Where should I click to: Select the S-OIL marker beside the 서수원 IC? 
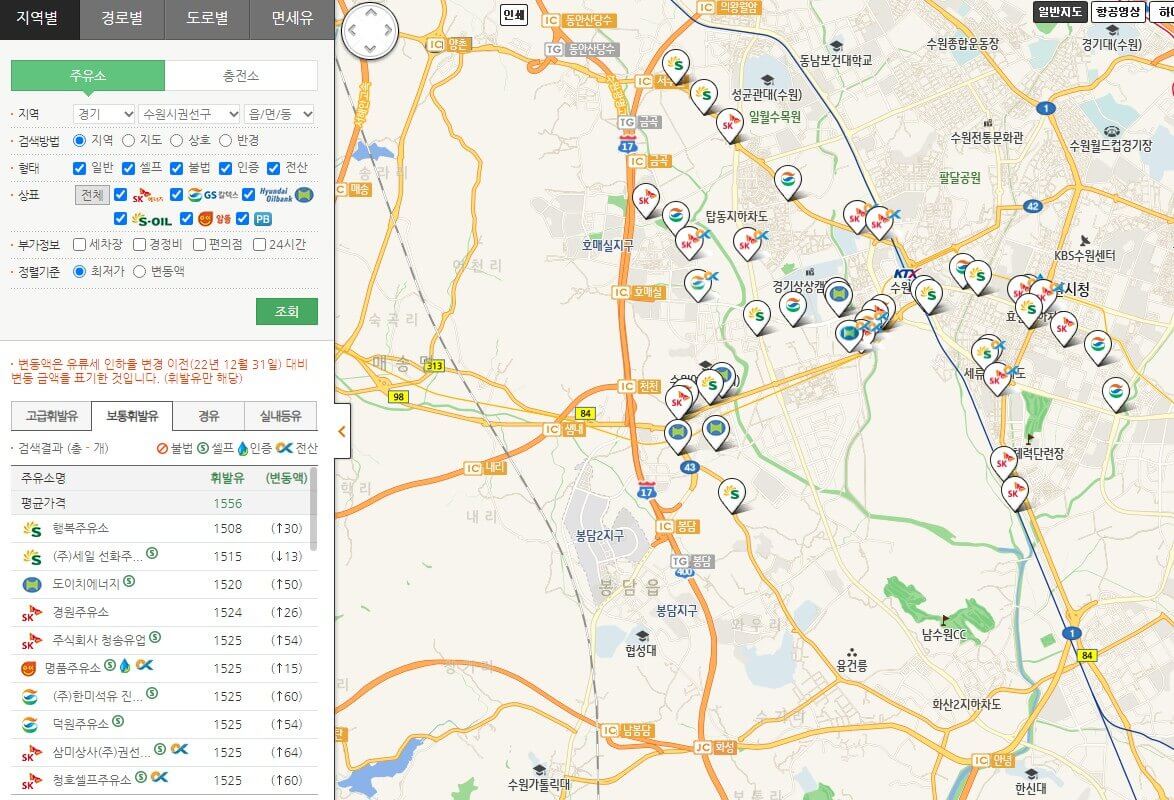676,66
